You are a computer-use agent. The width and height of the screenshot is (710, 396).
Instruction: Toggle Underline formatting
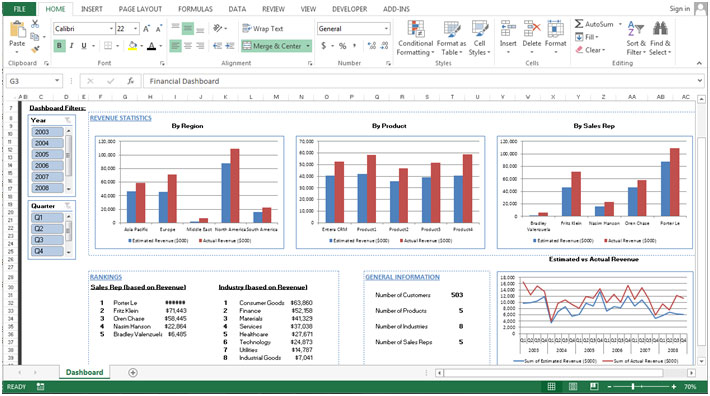pyautogui.click(x=84, y=46)
